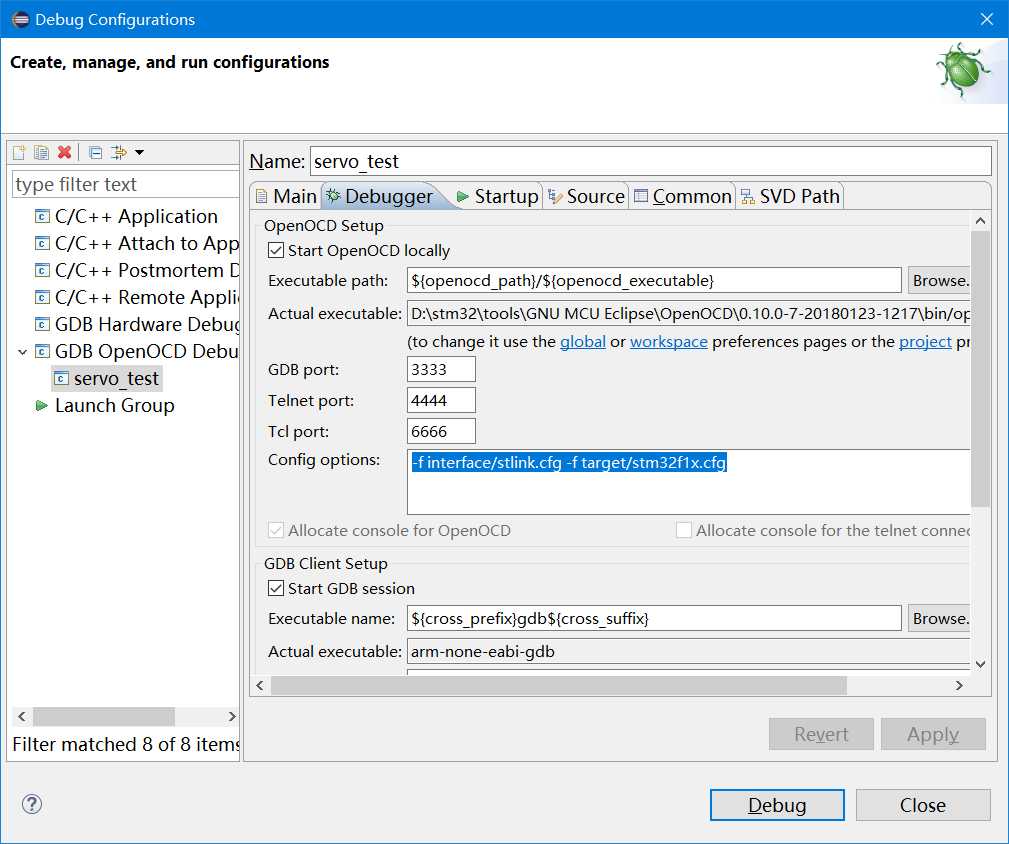The height and width of the screenshot is (844, 1009).
Task: Click the Revert button
Action: 821,734
